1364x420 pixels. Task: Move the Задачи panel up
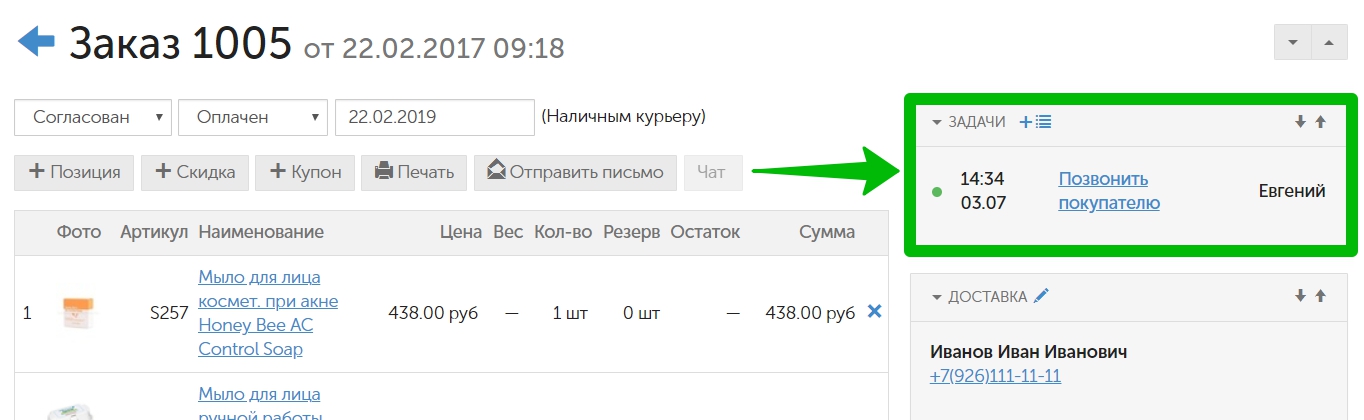pos(1320,122)
